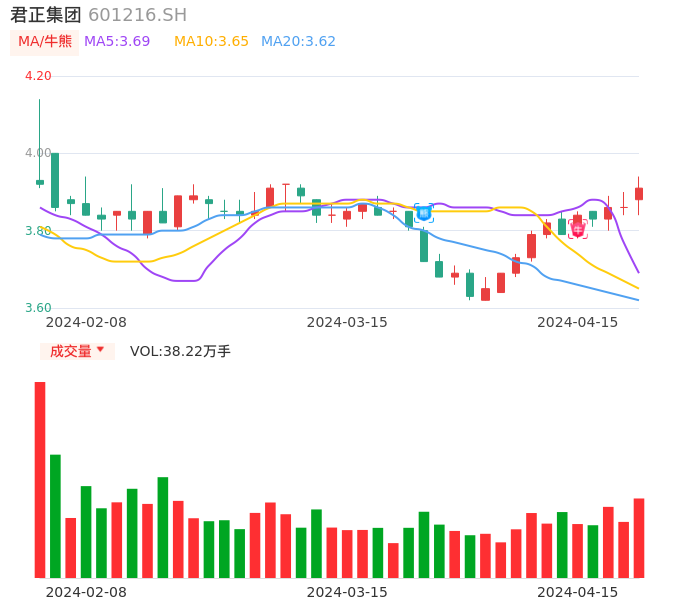
Task: Toggle the MA20 moving average legend
Action: coord(298,42)
